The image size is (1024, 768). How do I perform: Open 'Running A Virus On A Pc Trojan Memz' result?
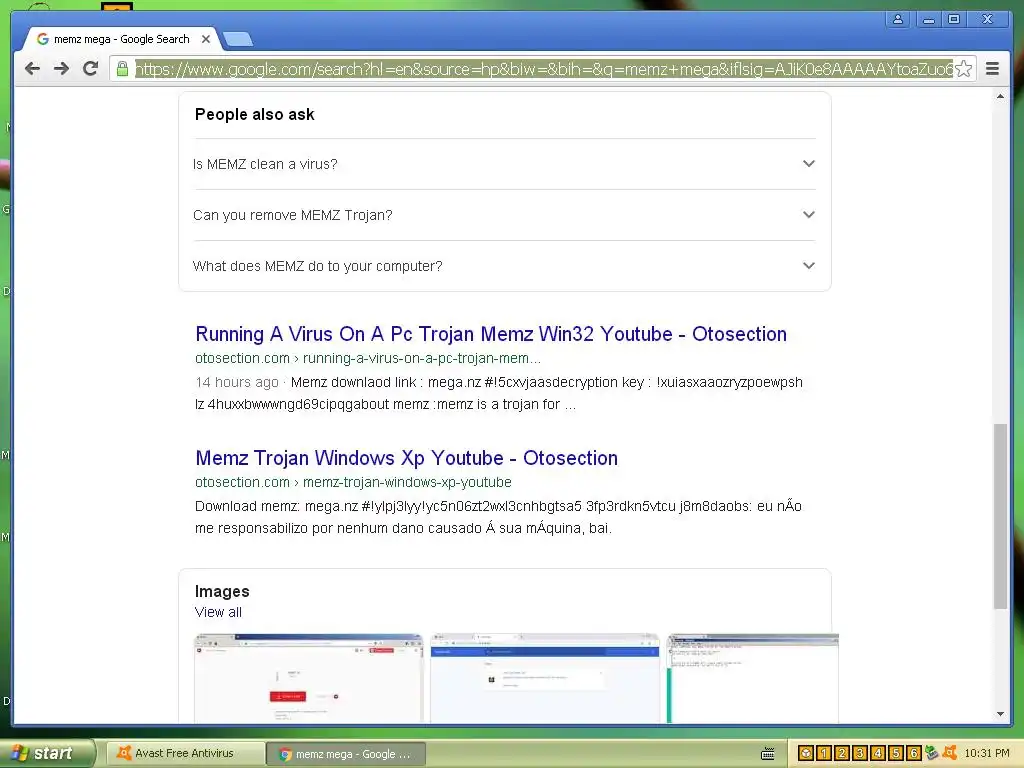(491, 334)
